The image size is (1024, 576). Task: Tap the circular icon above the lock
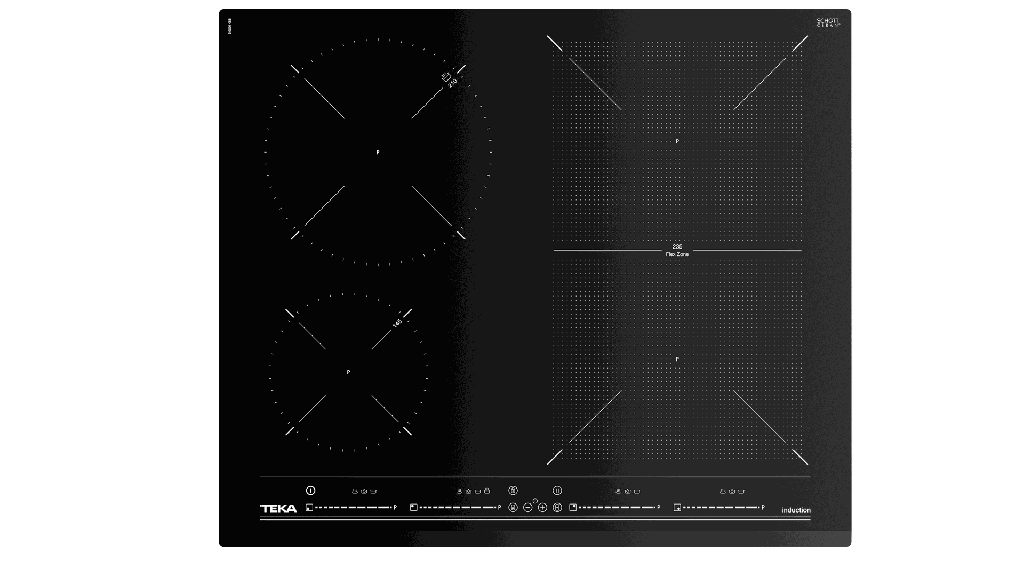tap(513, 490)
